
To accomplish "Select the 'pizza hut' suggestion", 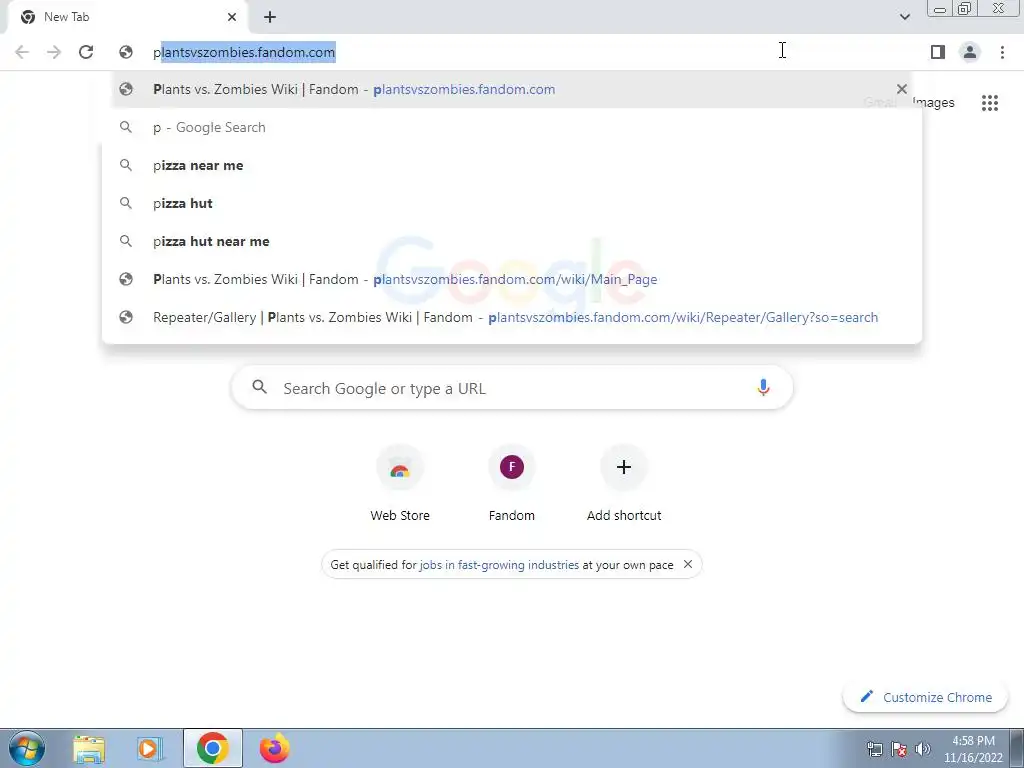I will click(x=511, y=203).
